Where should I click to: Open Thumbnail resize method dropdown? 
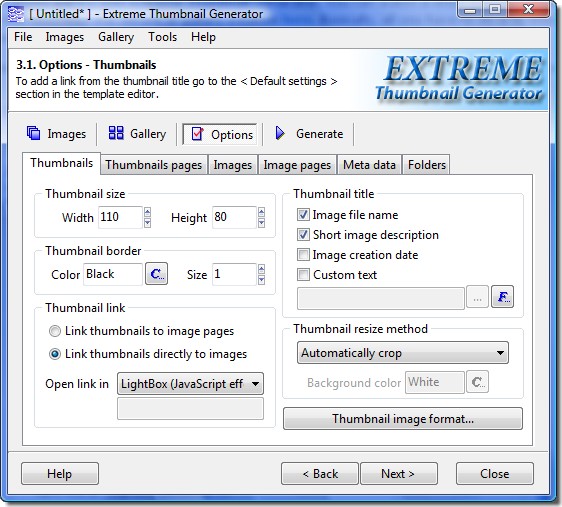point(403,353)
